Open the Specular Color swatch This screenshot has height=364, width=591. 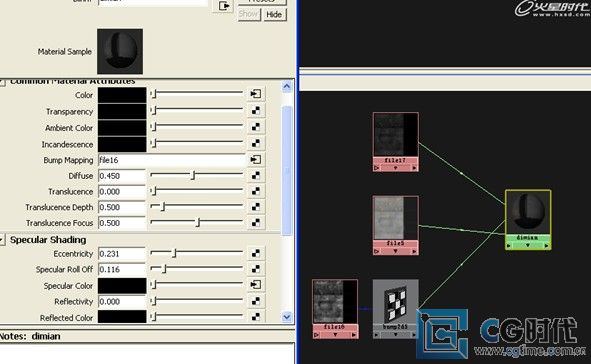[x=122, y=286]
